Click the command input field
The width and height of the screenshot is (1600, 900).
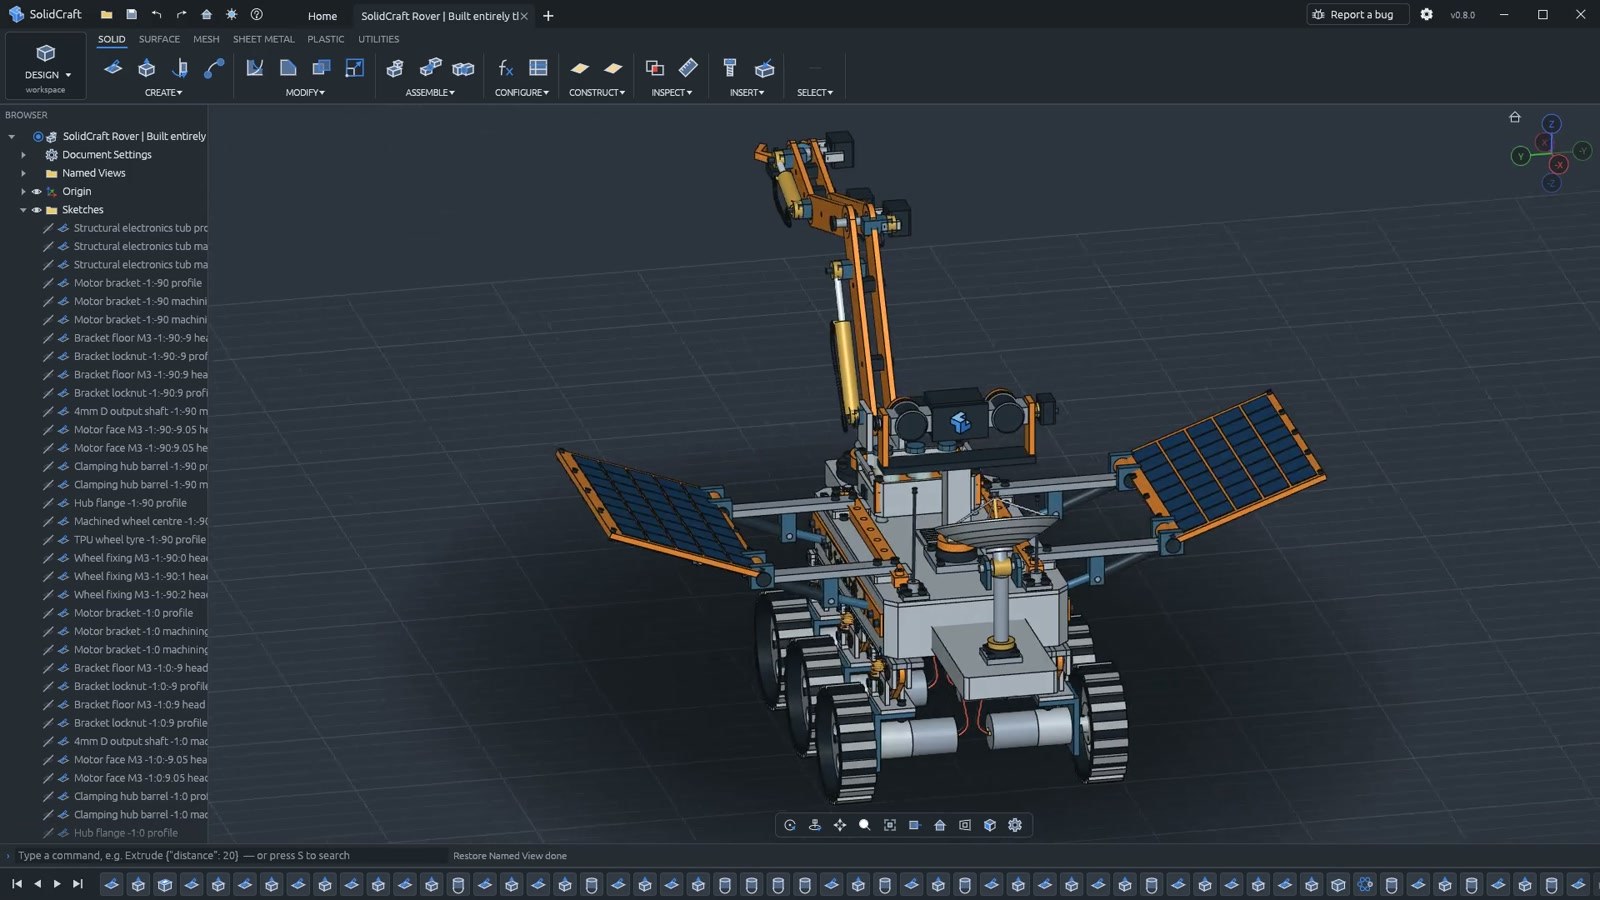click(228, 856)
